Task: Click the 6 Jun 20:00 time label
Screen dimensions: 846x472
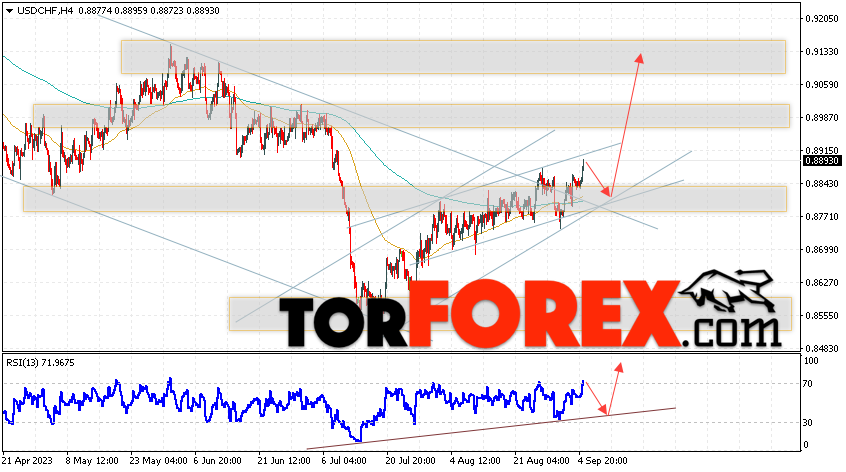Action: click(218, 461)
